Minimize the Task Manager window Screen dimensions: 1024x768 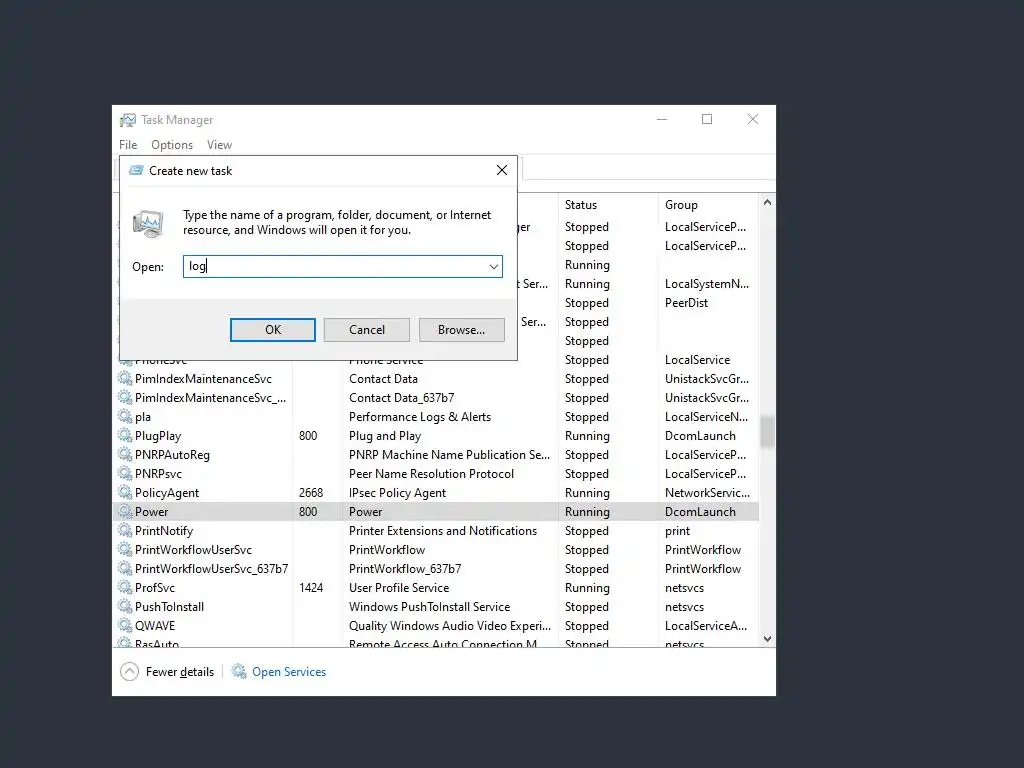point(662,119)
